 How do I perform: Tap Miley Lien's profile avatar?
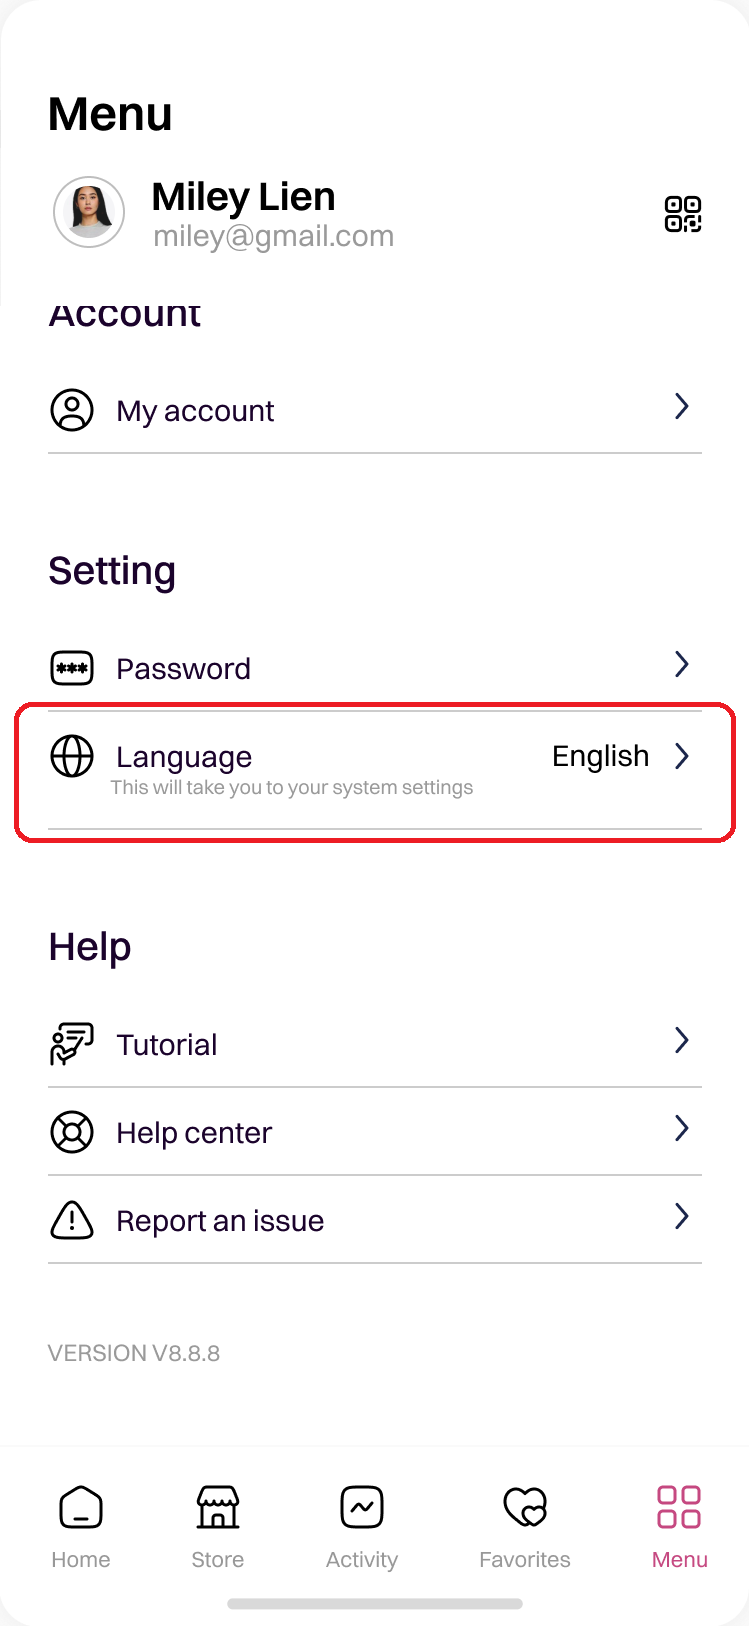[x=89, y=212]
